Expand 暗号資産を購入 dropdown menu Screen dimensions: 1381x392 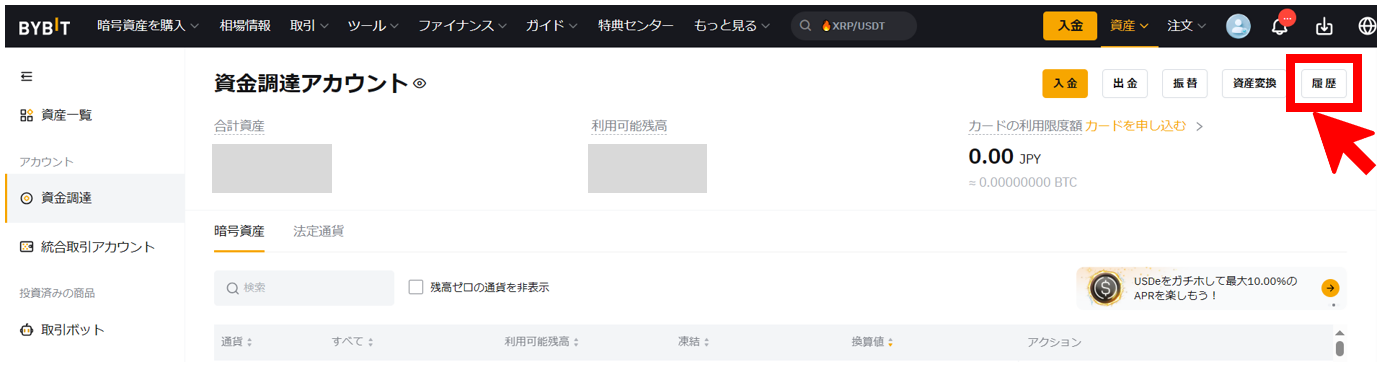[x=148, y=25]
